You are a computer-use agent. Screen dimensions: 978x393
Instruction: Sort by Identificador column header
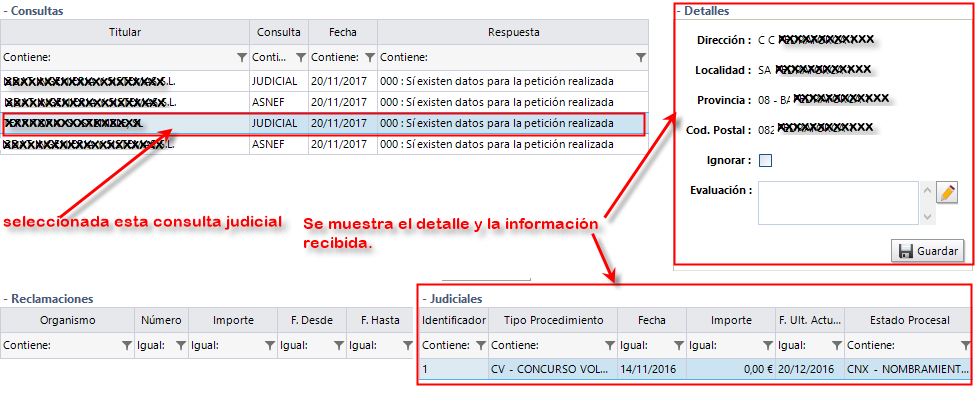[454, 320]
